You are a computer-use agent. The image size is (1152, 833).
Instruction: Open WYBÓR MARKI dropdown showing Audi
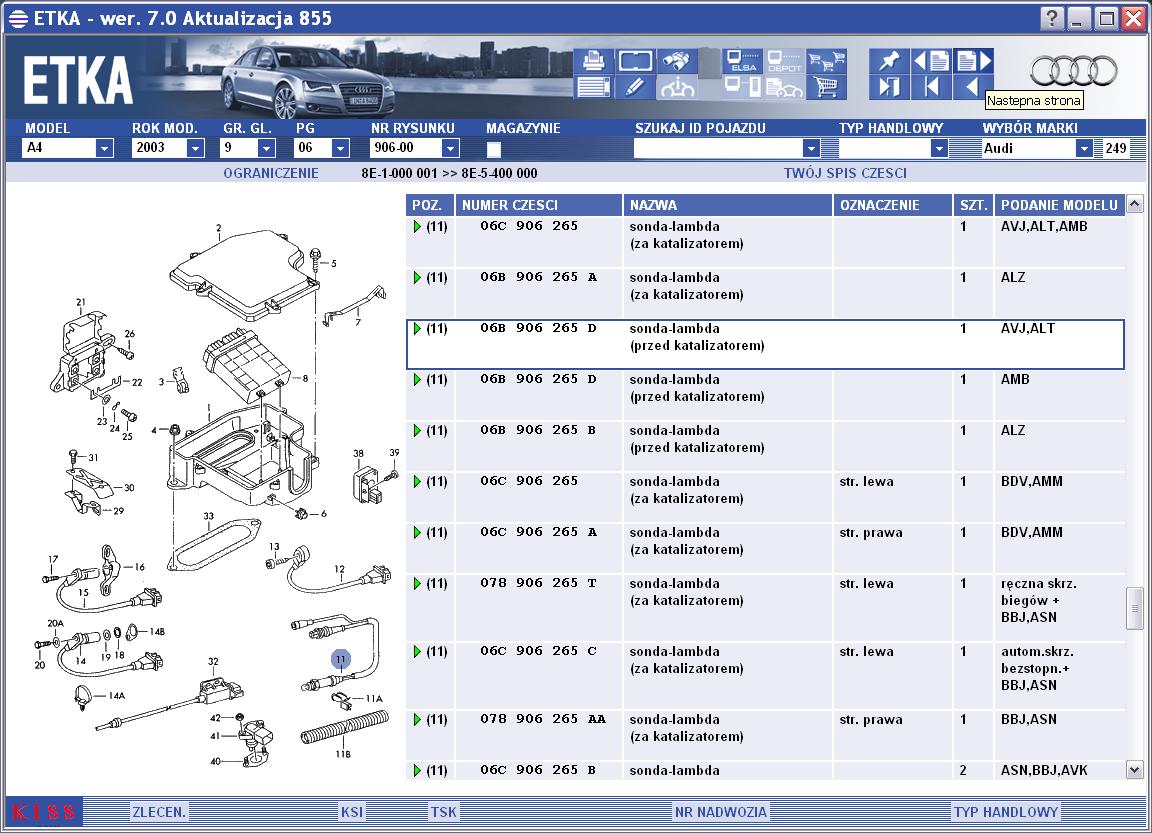pyautogui.click(x=1084, y=148)
